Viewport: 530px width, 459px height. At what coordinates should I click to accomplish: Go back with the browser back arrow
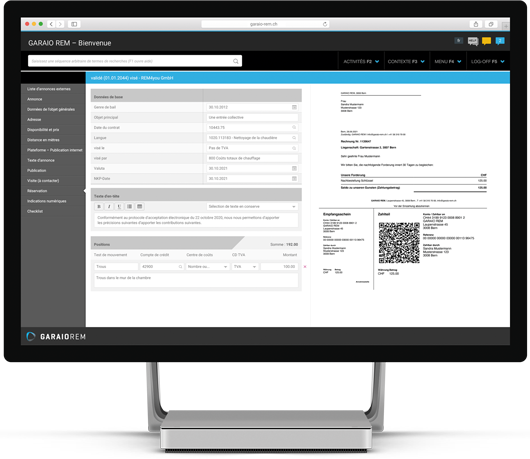(x=51, y=24)
